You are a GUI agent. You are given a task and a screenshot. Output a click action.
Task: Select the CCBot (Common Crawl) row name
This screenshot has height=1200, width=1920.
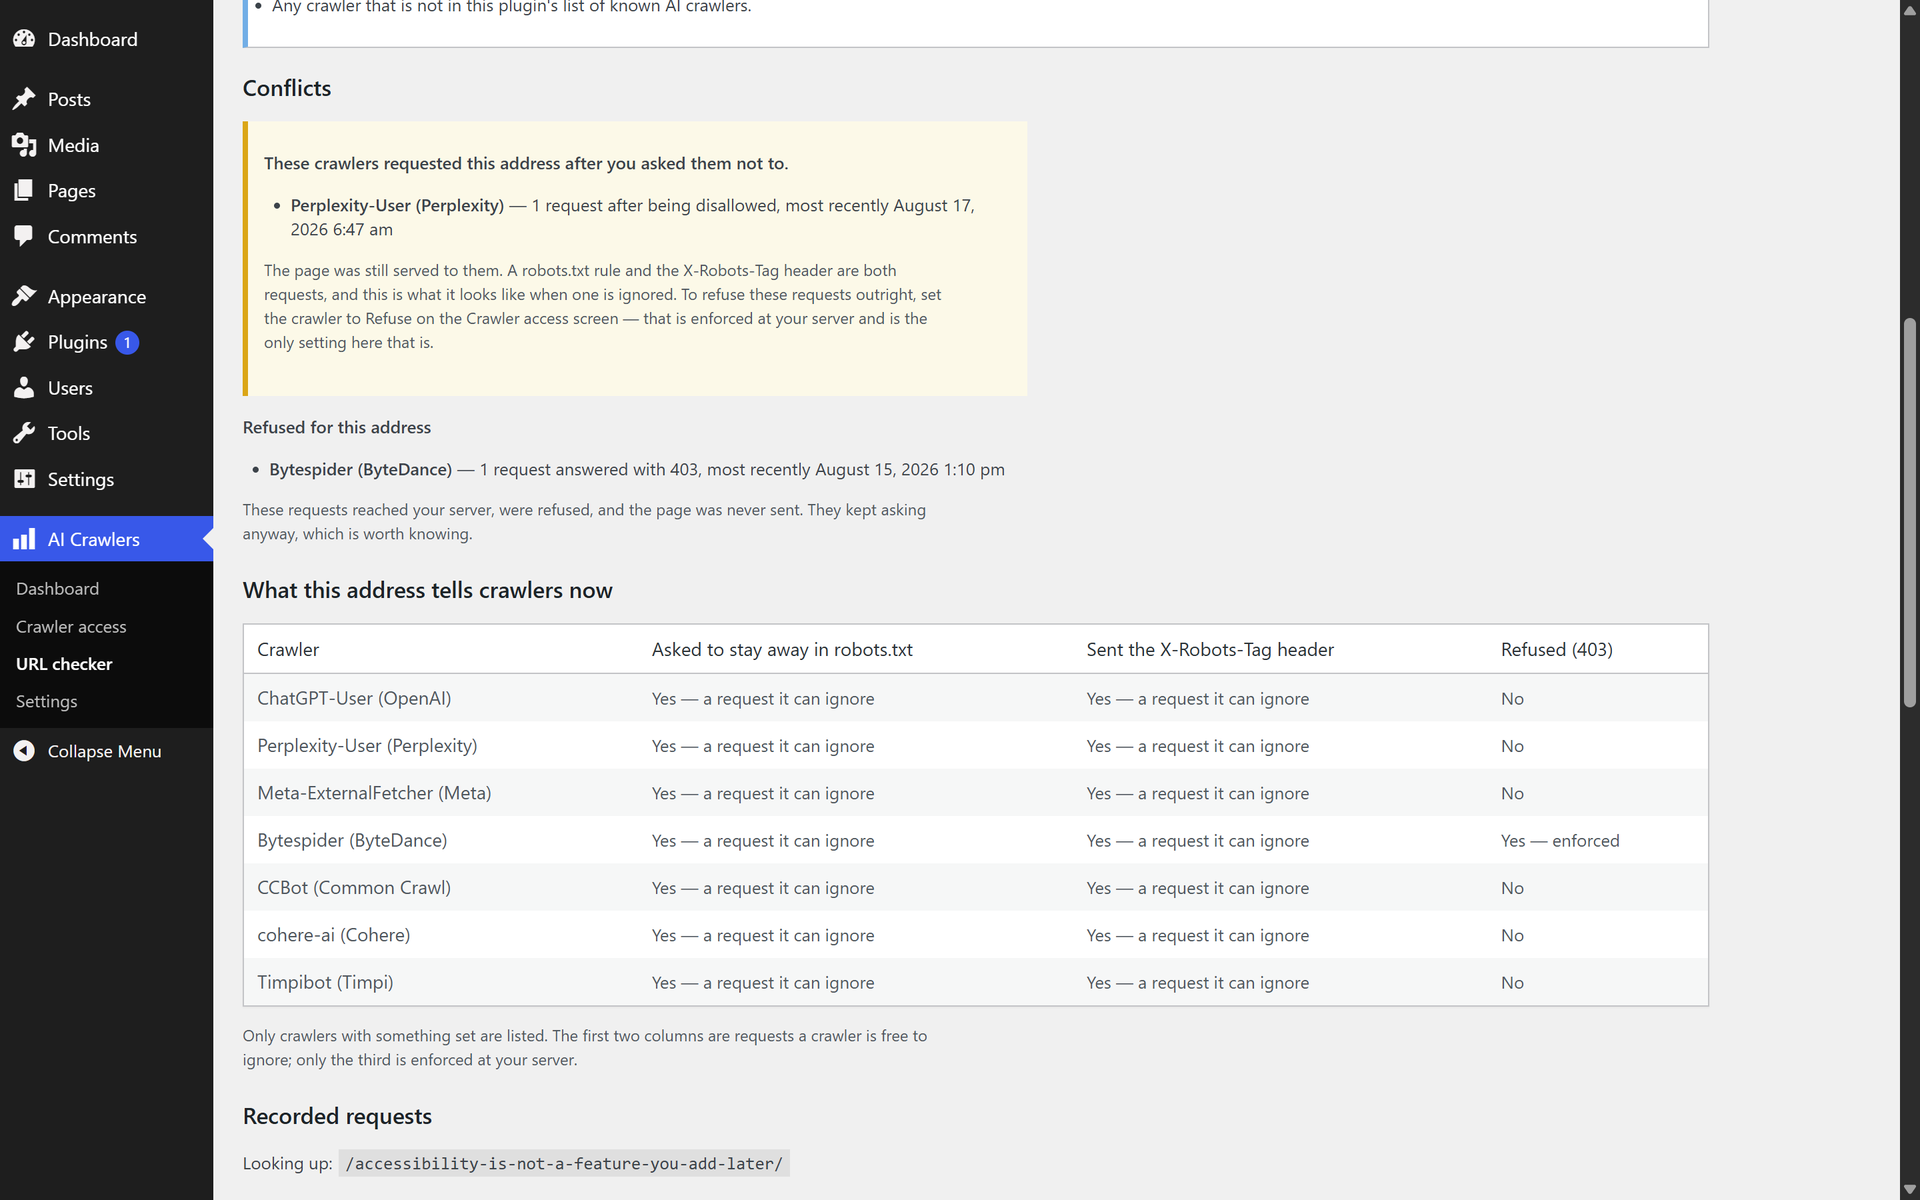[x=354, y=887]
